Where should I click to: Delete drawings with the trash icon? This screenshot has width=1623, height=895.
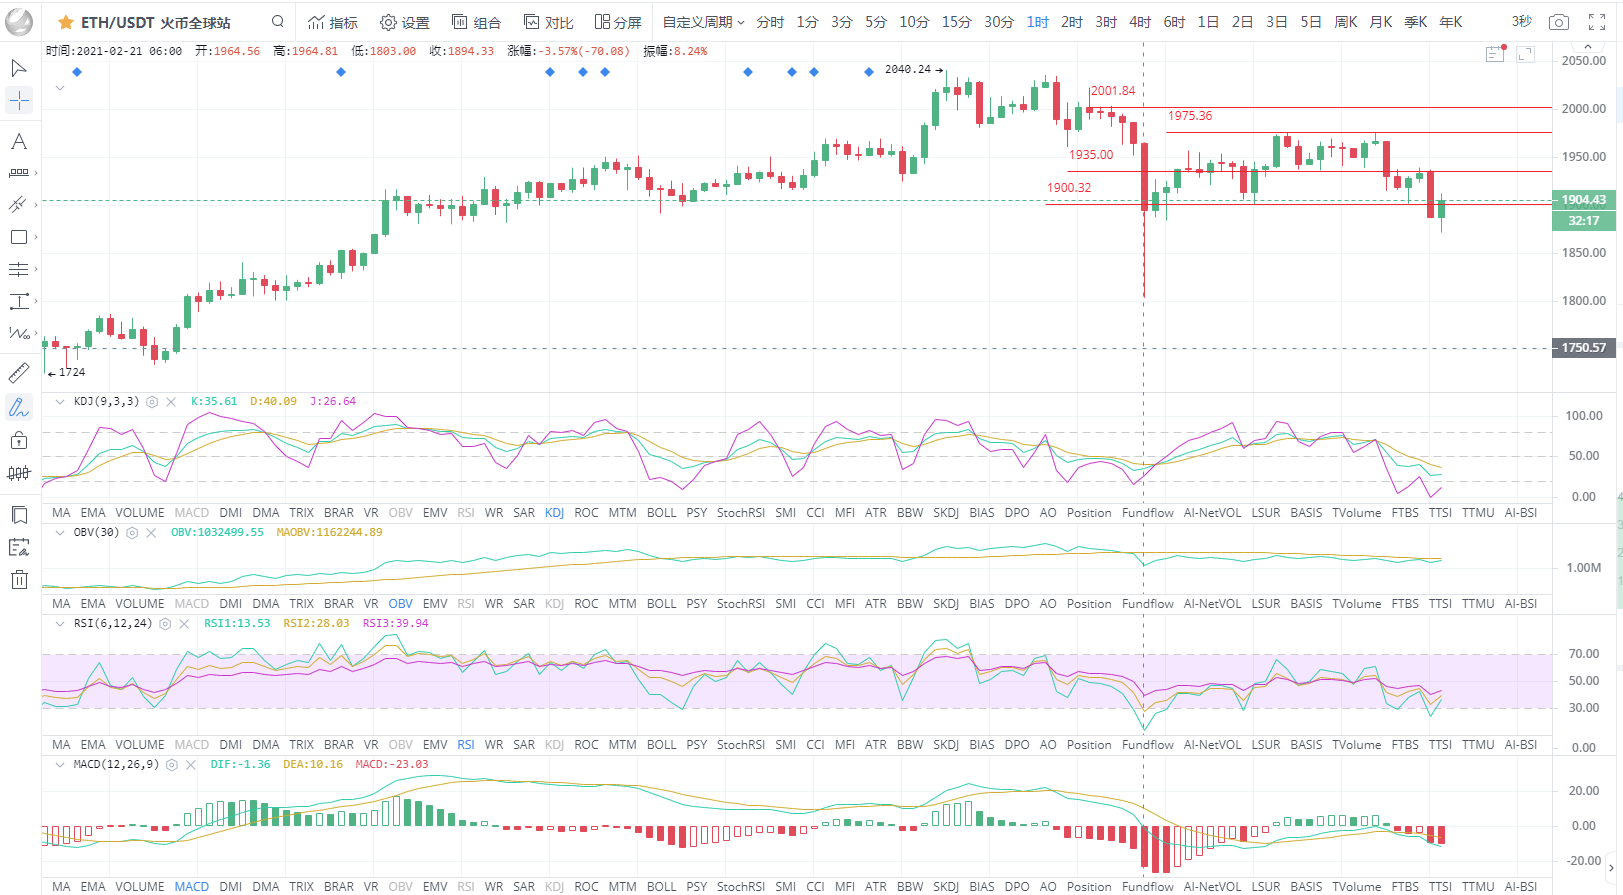19,579
